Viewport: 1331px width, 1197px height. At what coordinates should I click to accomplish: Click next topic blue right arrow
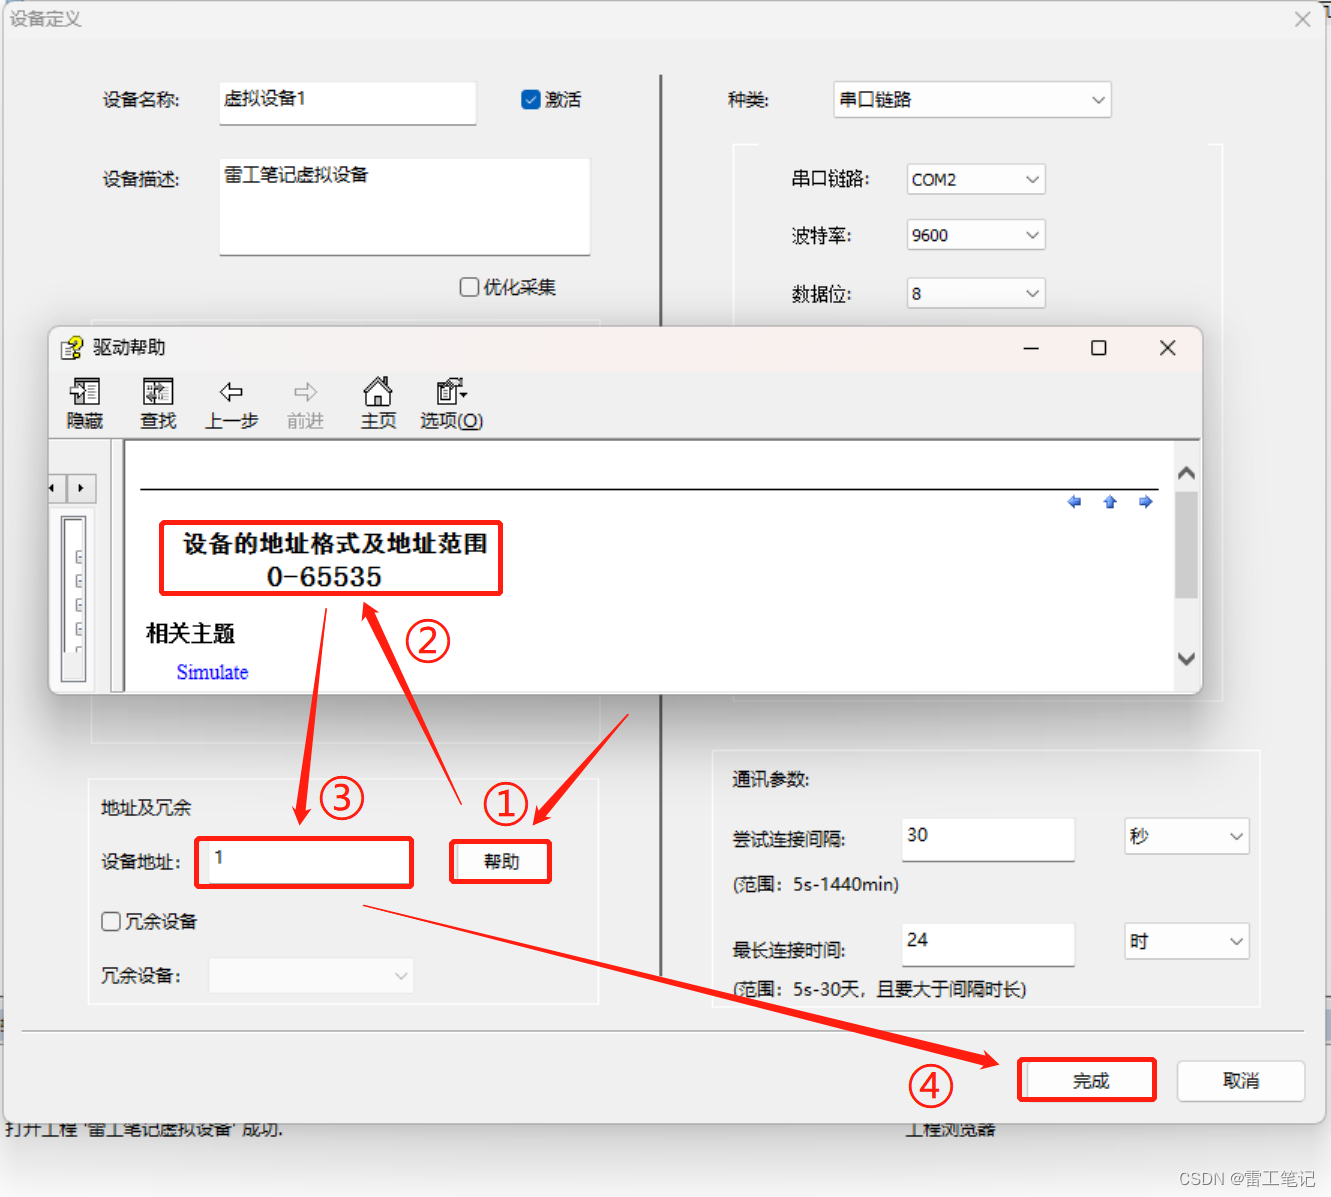[x=1145, y=502]
